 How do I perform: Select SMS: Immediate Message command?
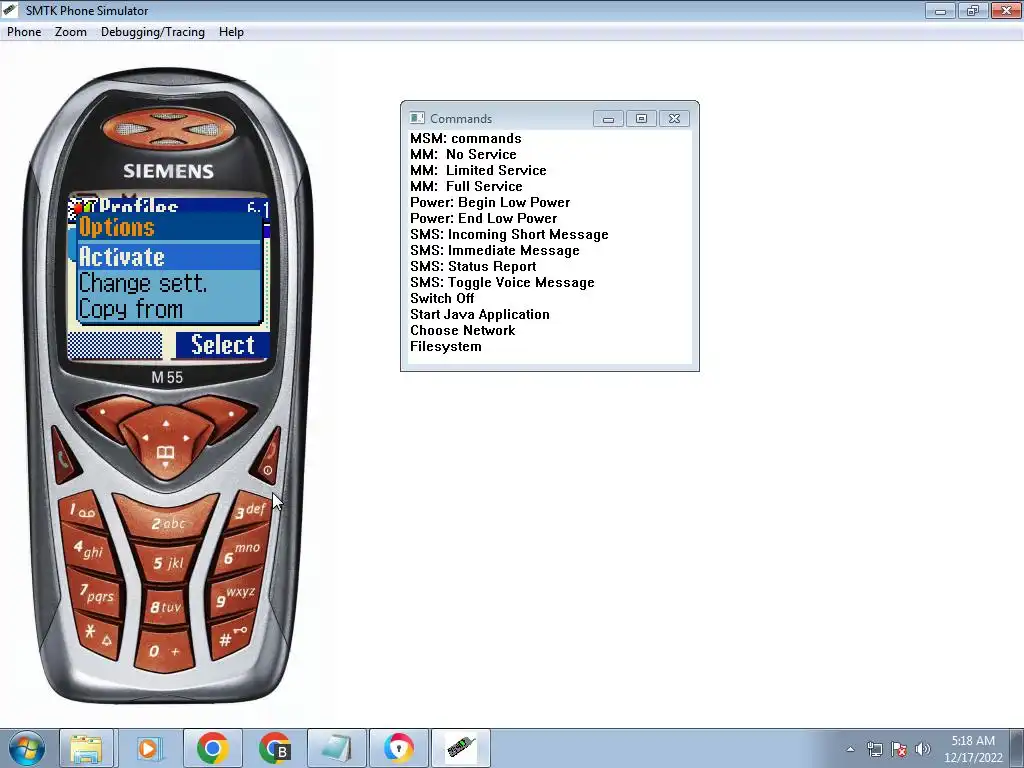click(x=494, y=250)
